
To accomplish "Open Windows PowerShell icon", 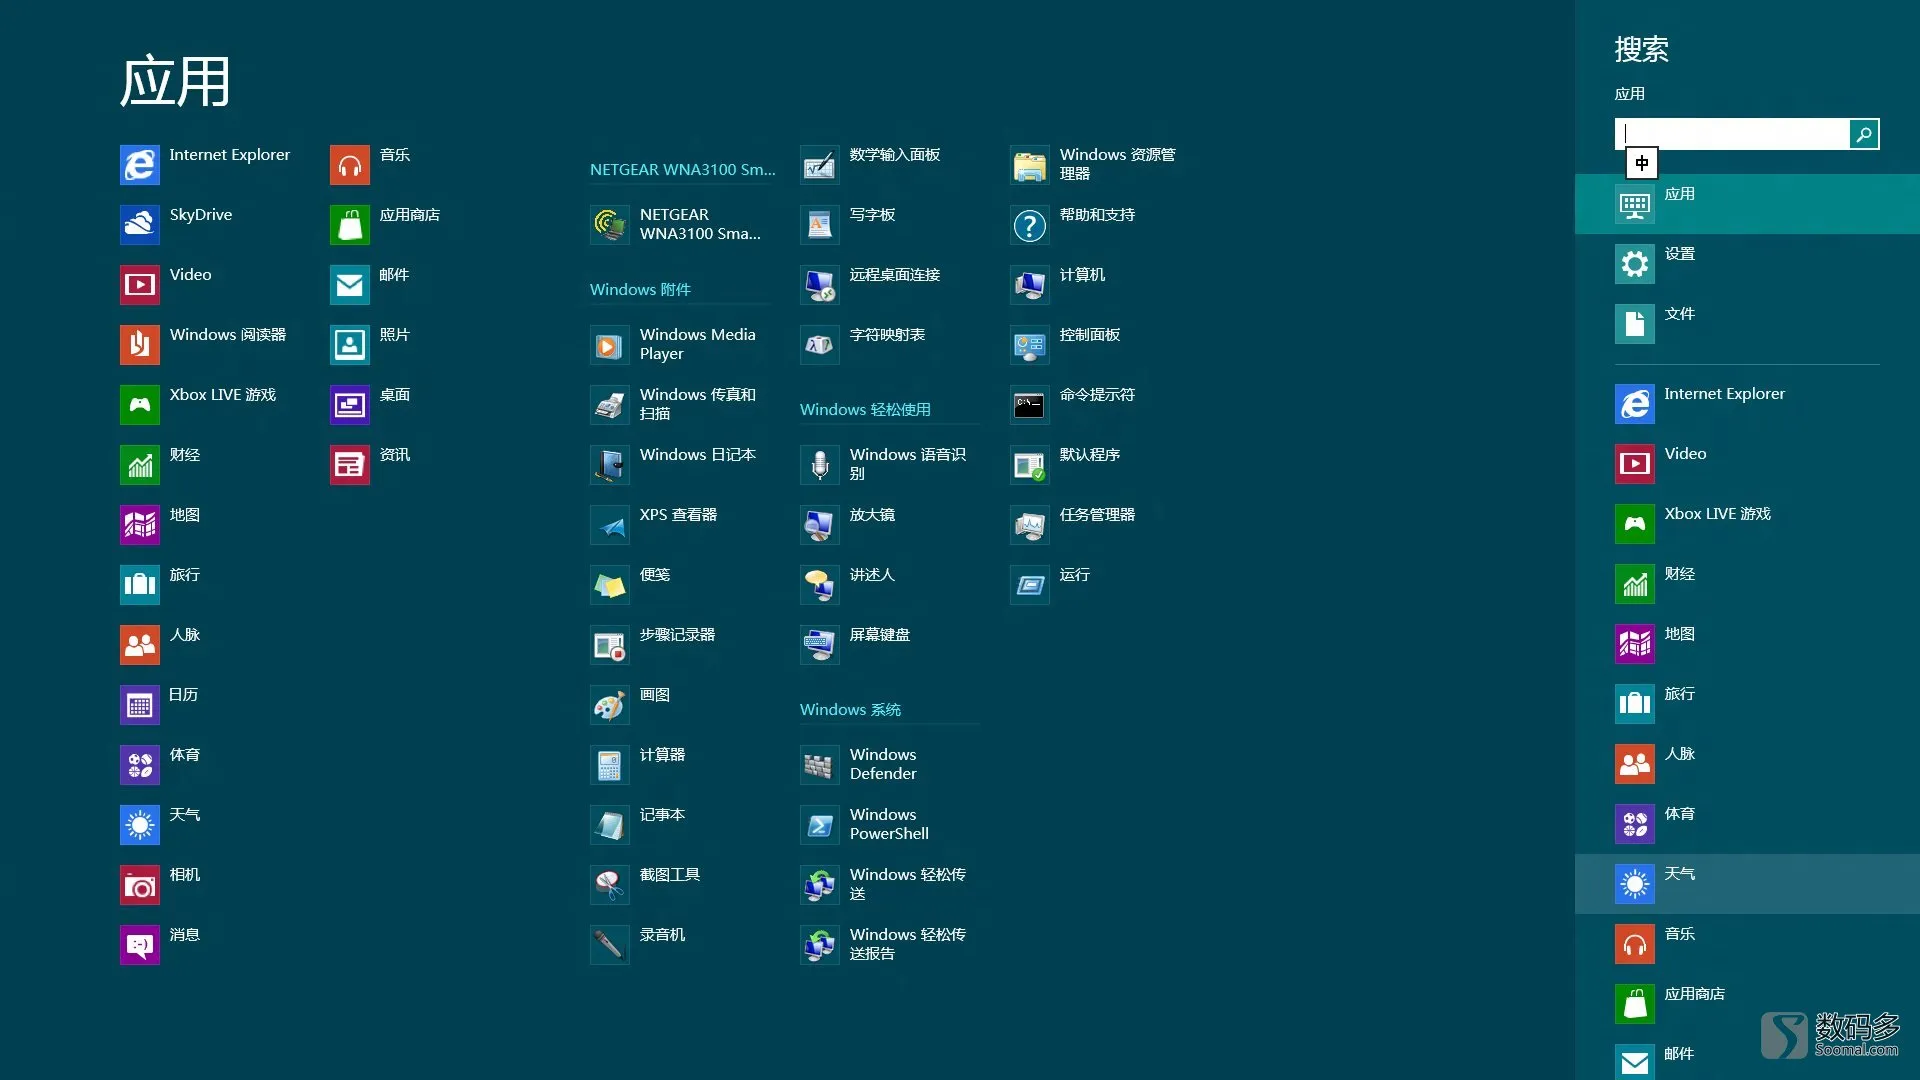I will (x=820, y=825).
